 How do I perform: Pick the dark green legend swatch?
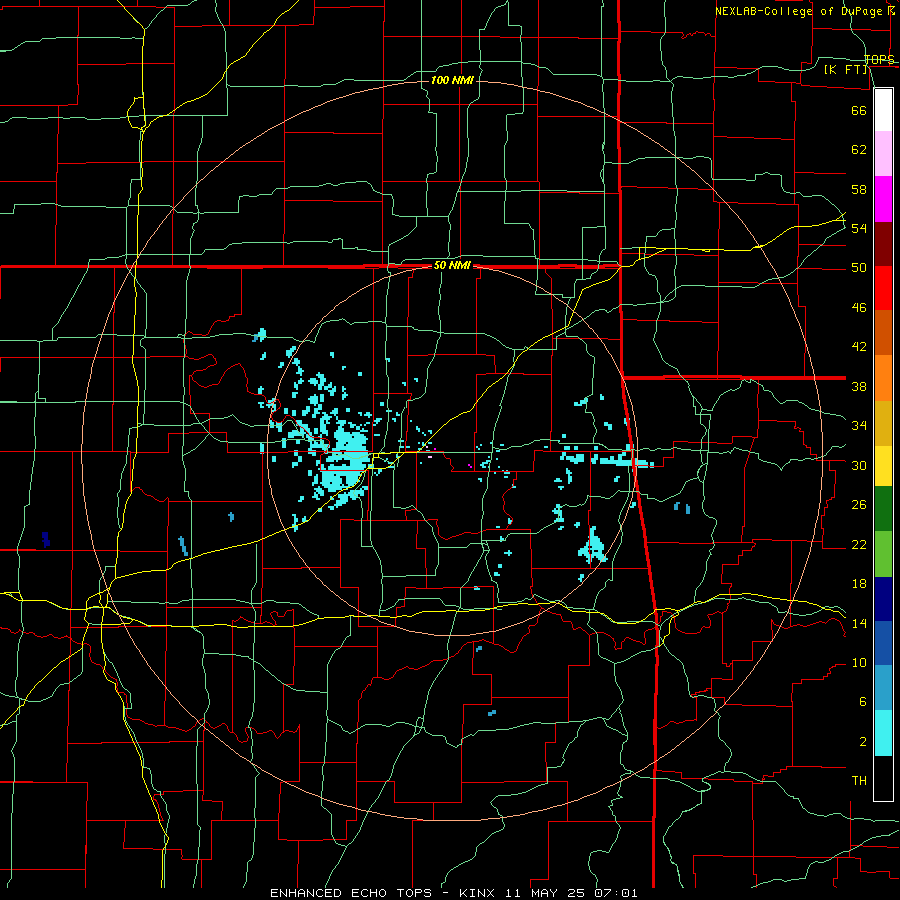coord(883,509)
